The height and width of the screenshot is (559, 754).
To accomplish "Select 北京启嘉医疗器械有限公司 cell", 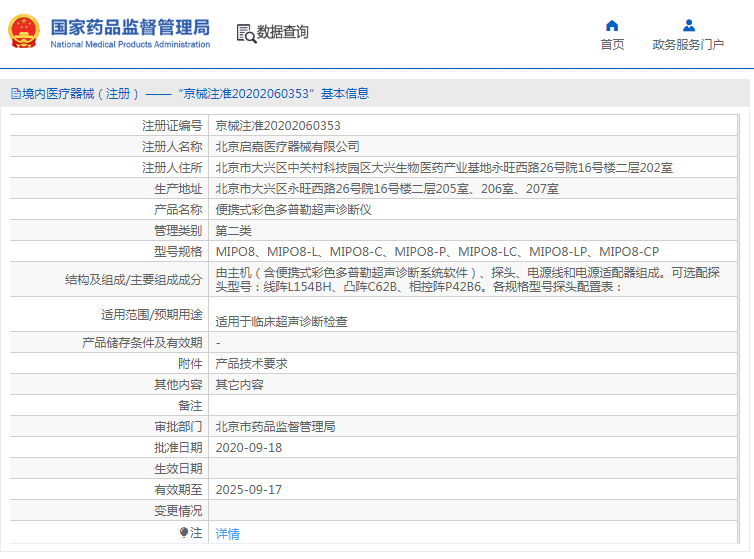I will point(288,147).
